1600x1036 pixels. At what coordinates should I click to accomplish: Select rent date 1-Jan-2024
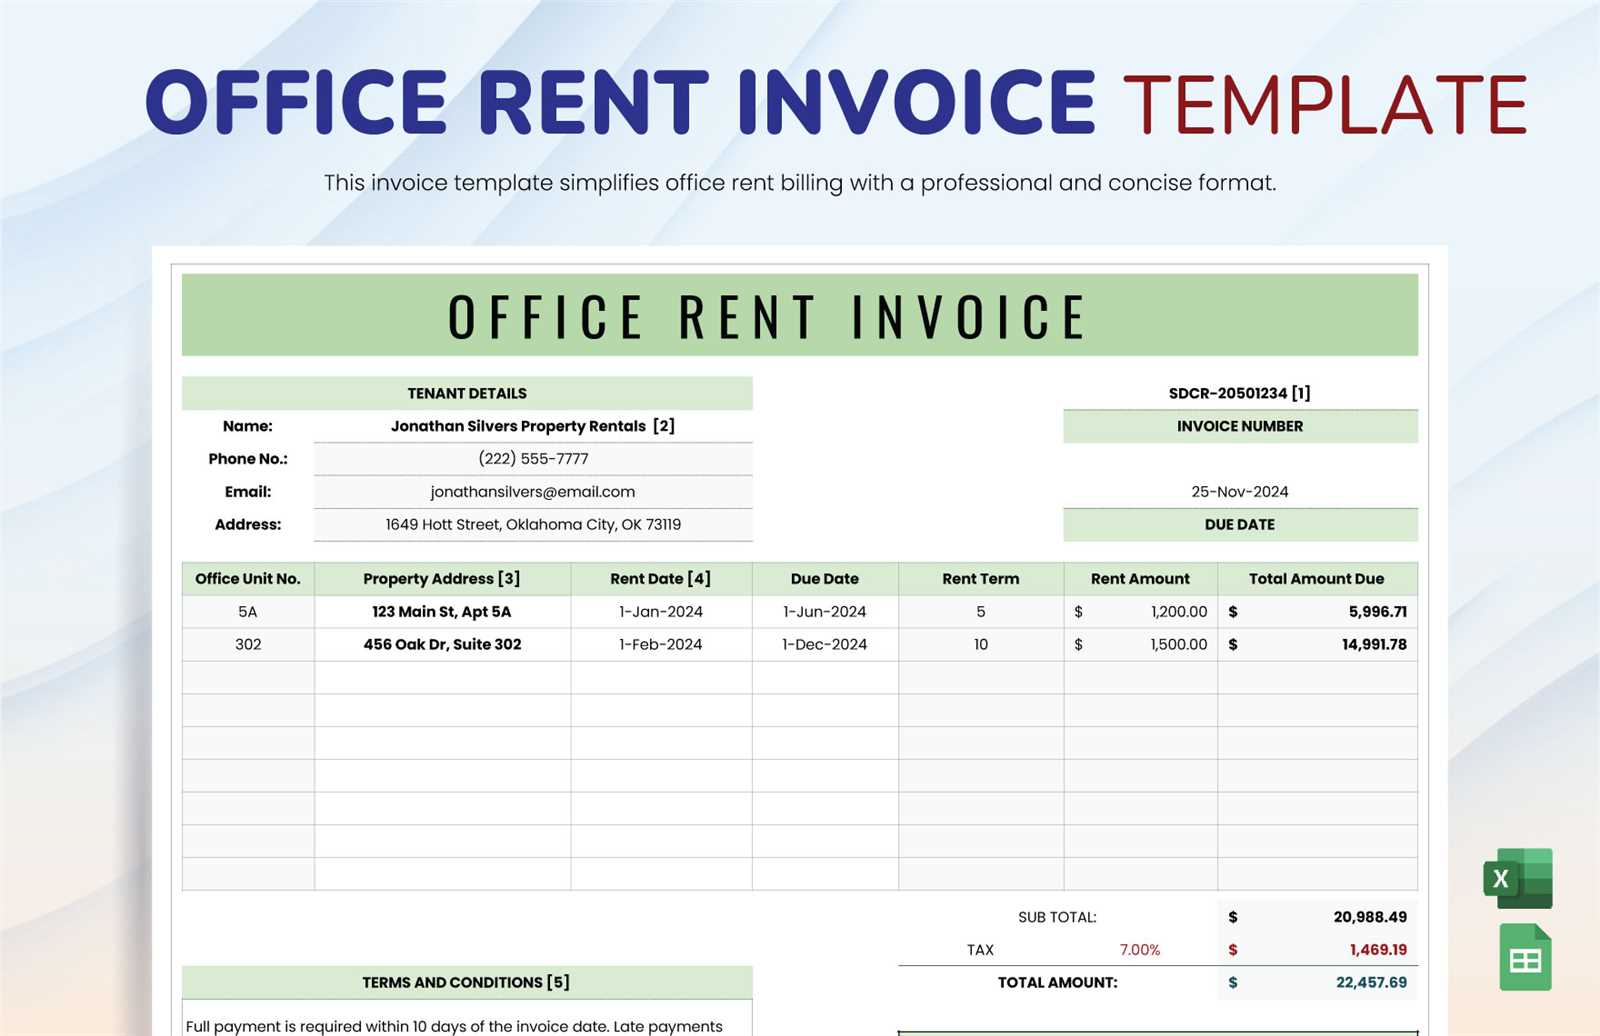pos(661,612)
